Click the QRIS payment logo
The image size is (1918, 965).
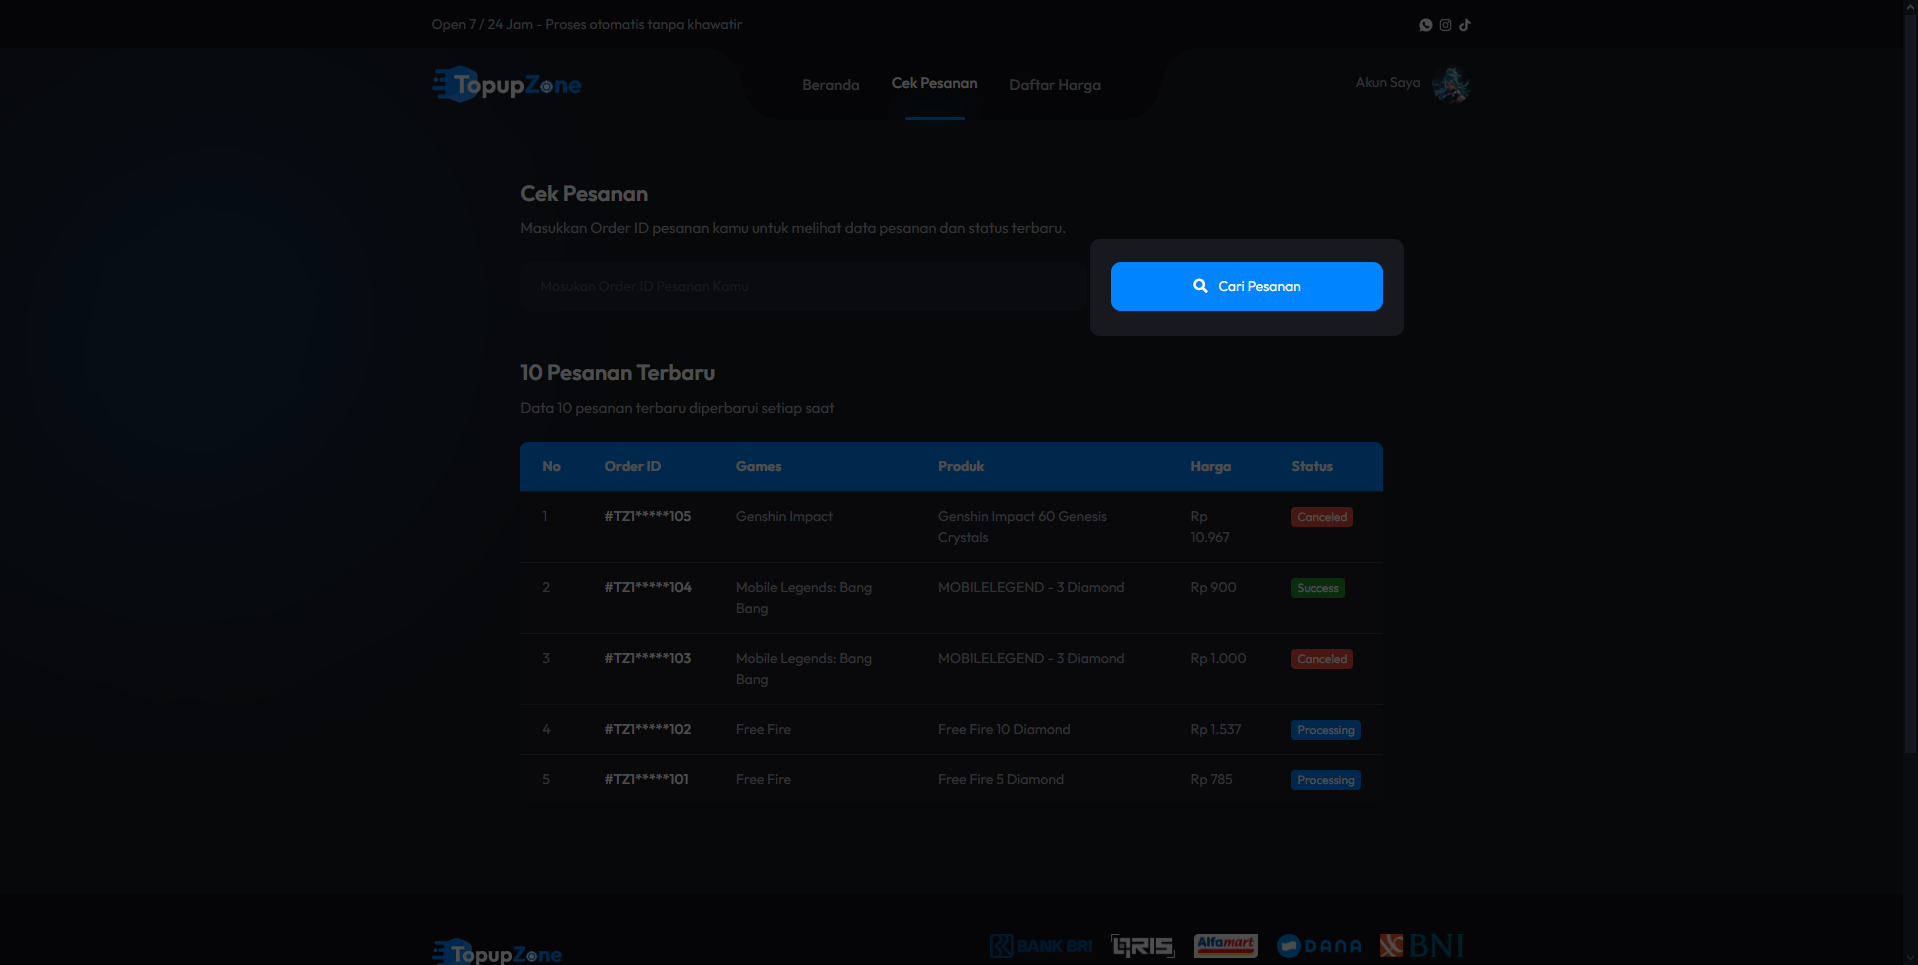[1143, 946]
